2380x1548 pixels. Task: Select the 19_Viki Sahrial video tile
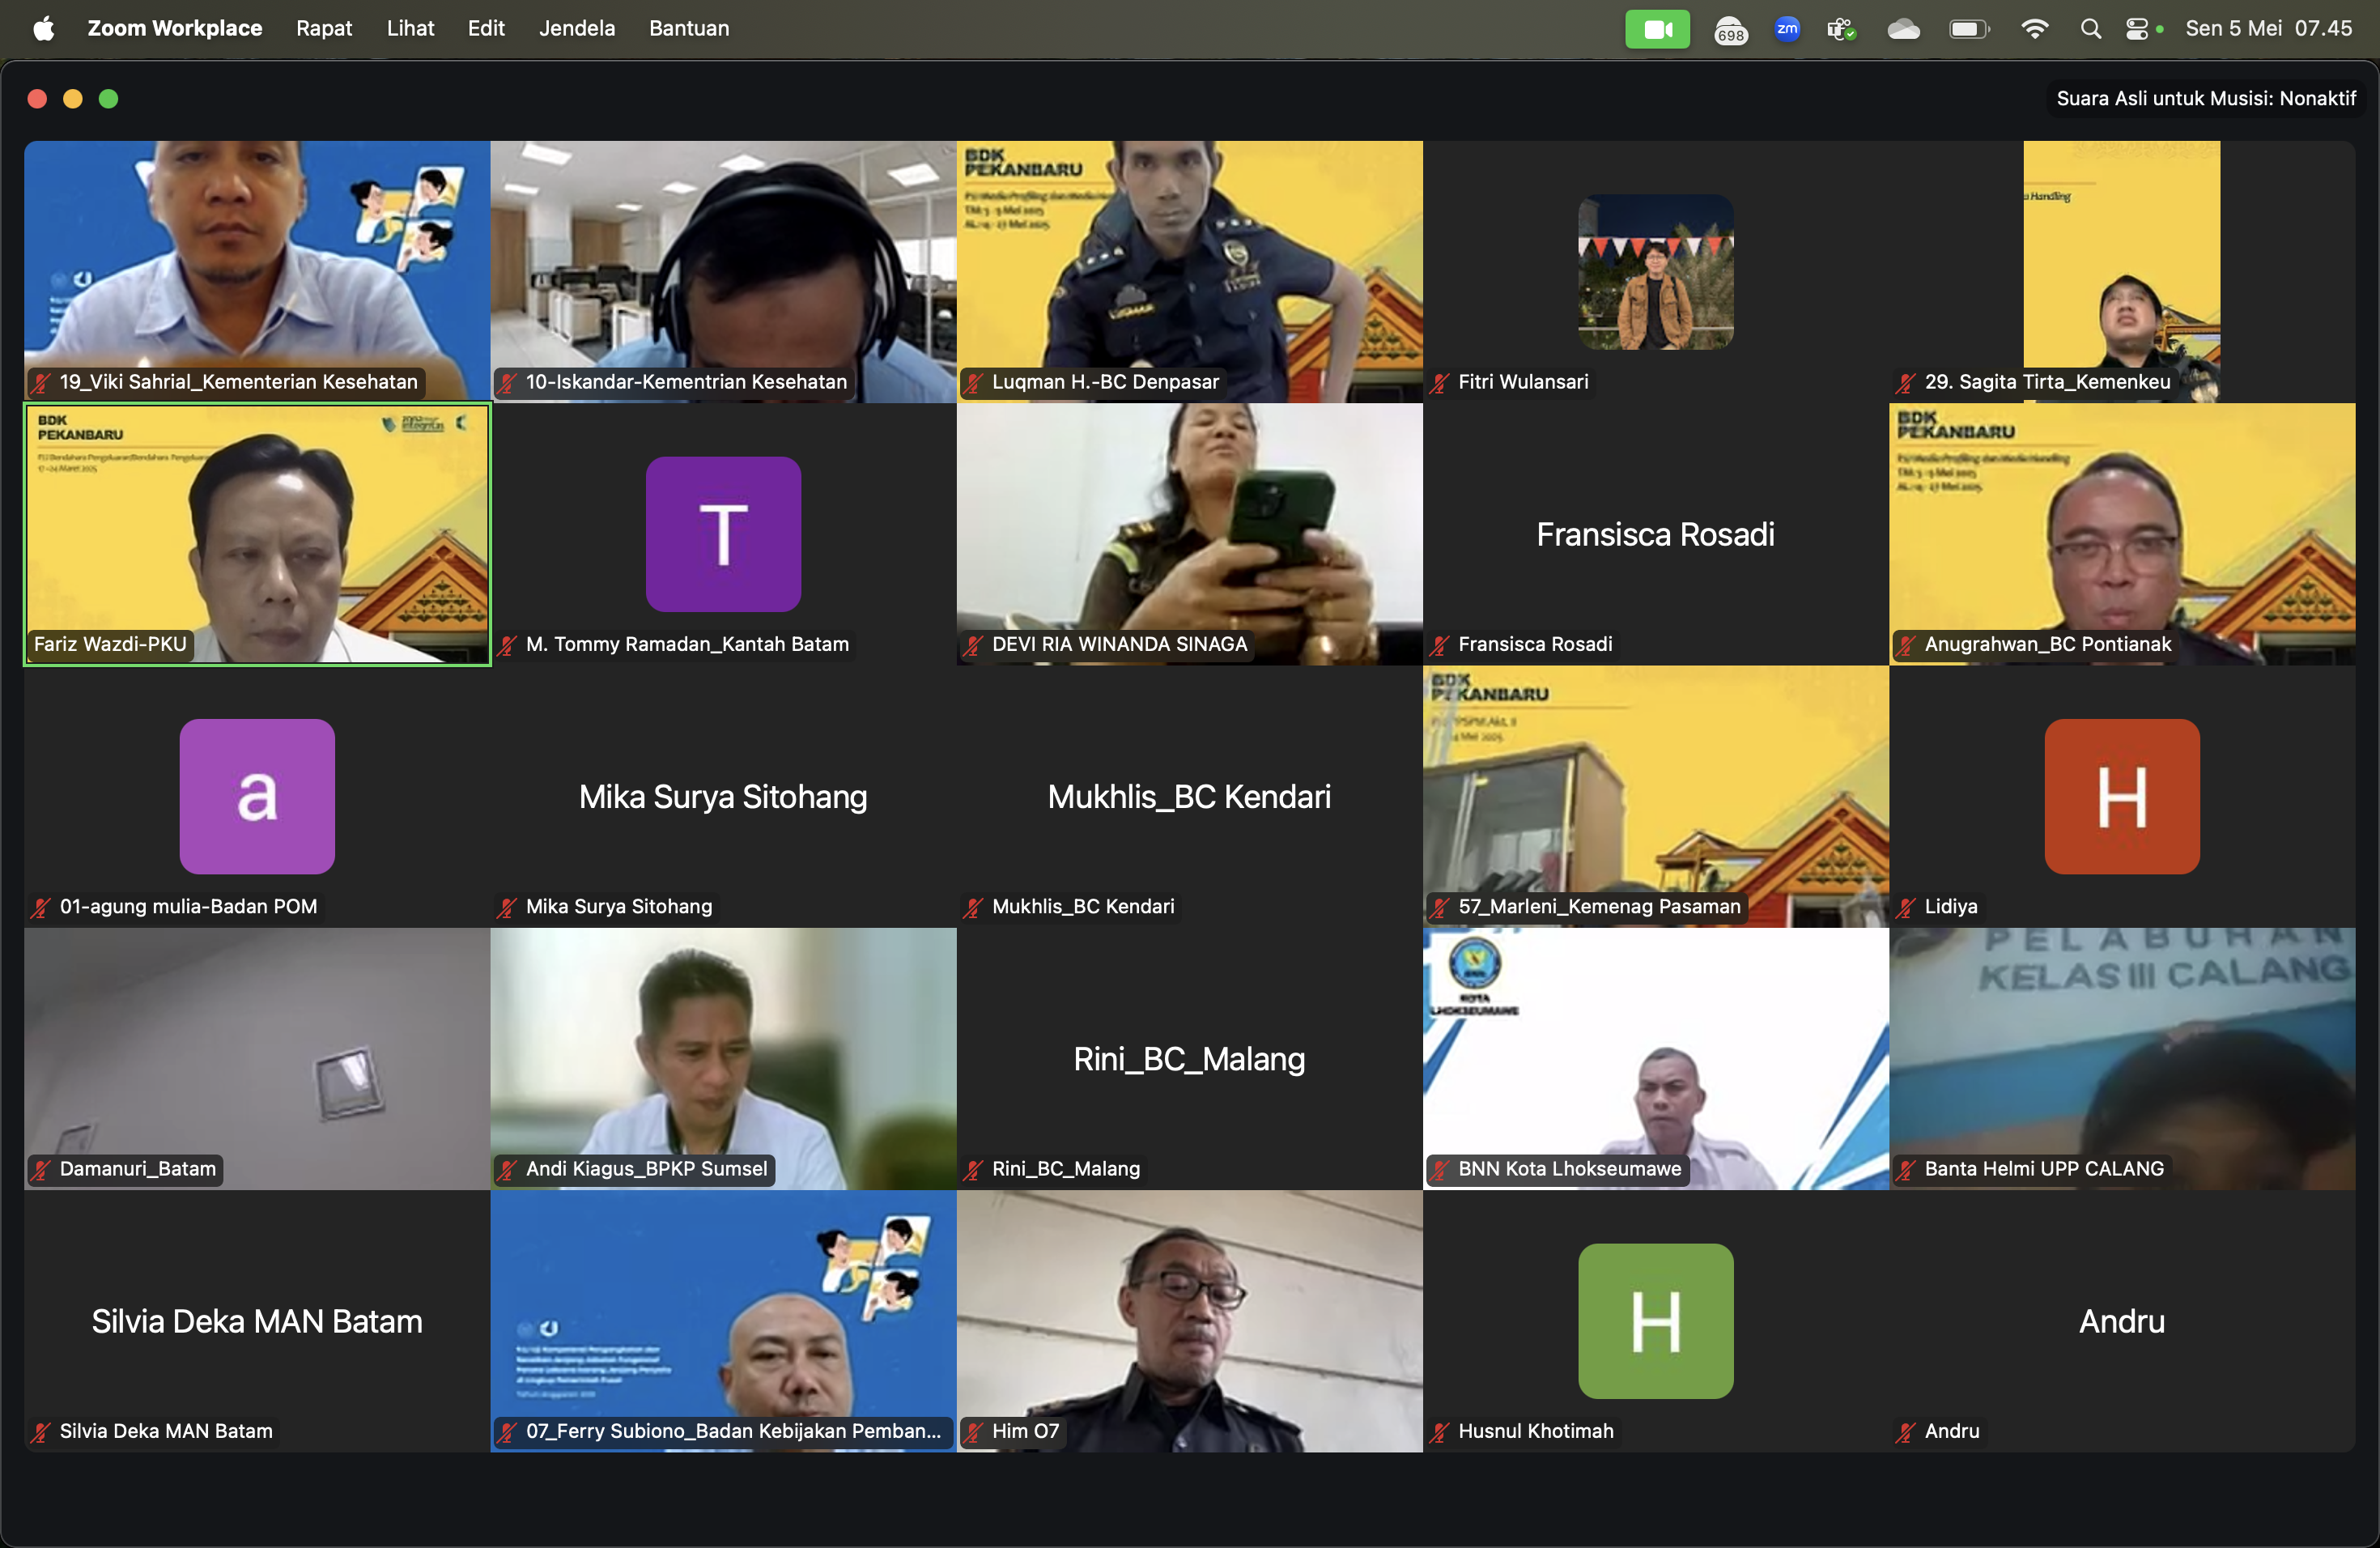click(x=257, y=271)
